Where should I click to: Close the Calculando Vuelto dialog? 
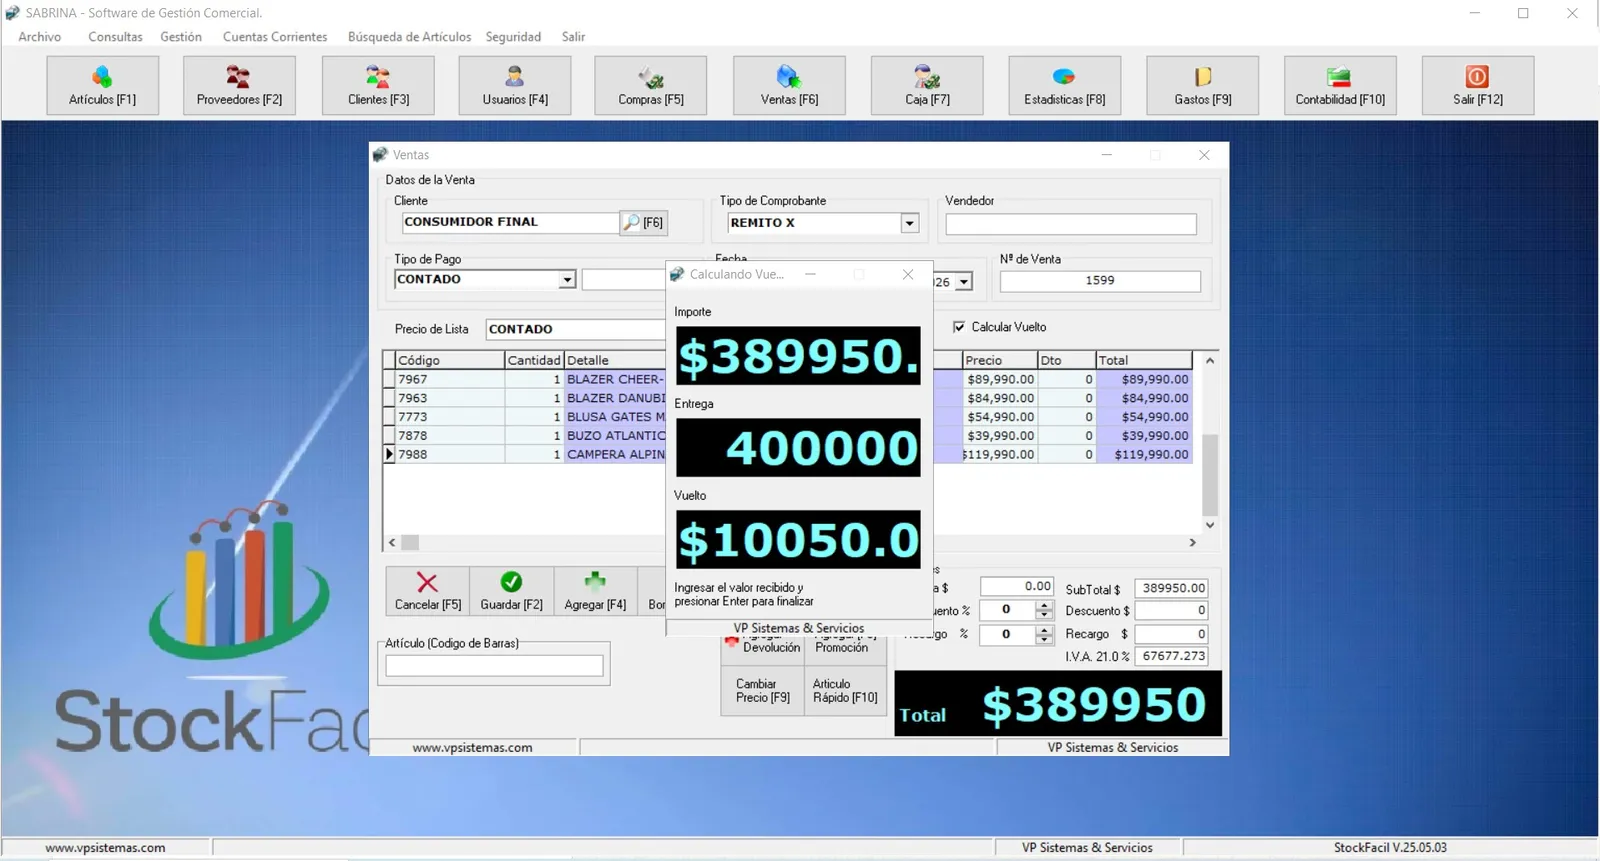tap(908, 274)
